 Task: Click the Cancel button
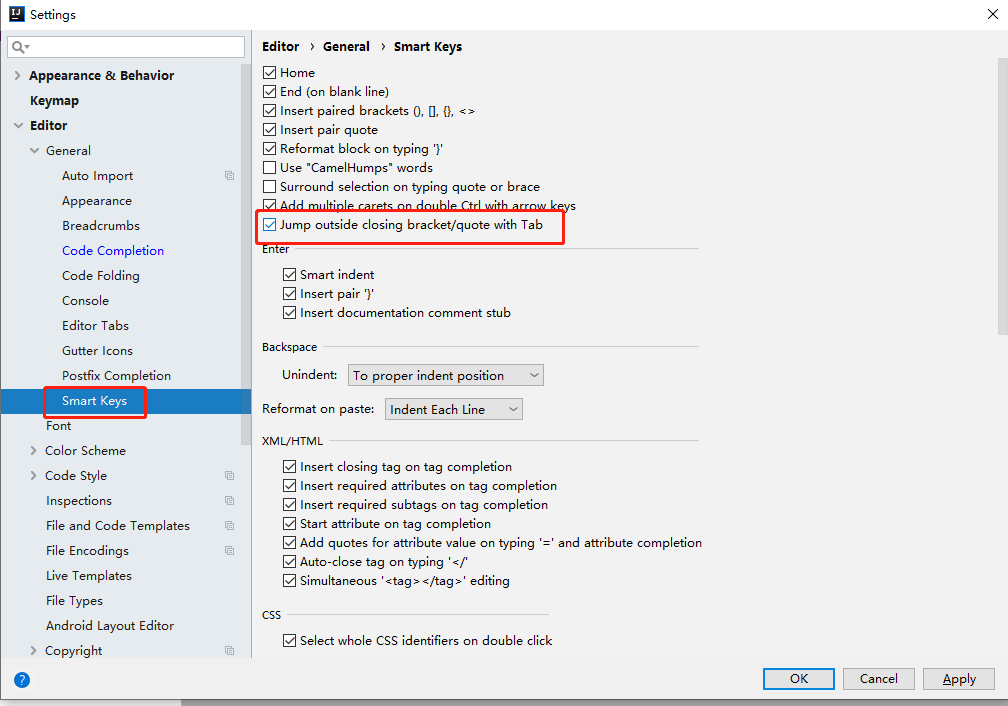(x=879, y=679)
